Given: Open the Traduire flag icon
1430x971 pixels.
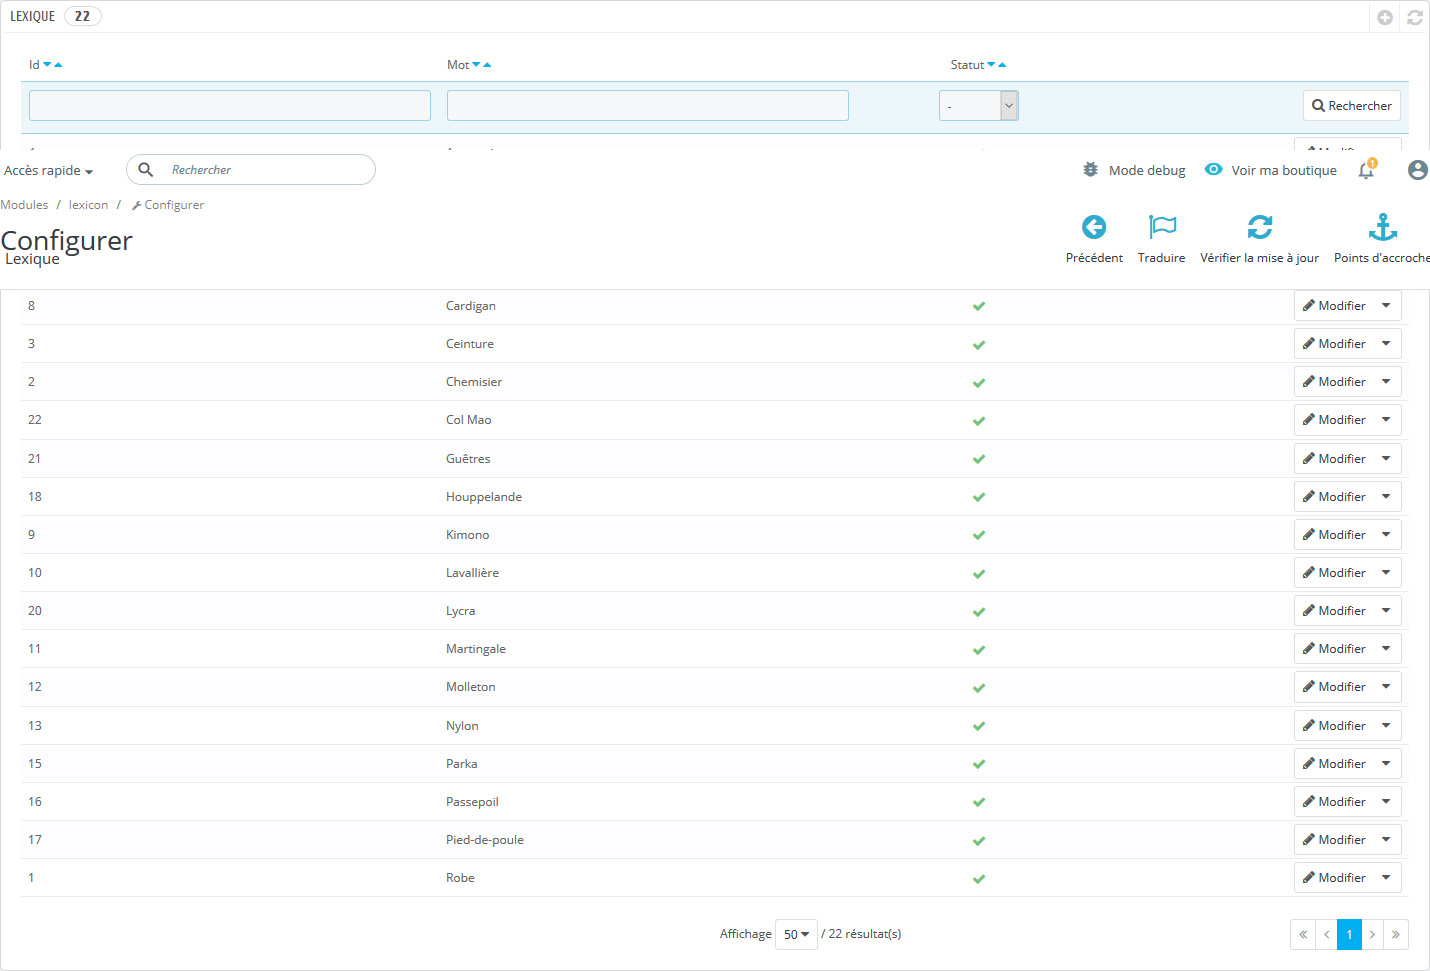Looking at the screenshot, I should click(1161, 227).
